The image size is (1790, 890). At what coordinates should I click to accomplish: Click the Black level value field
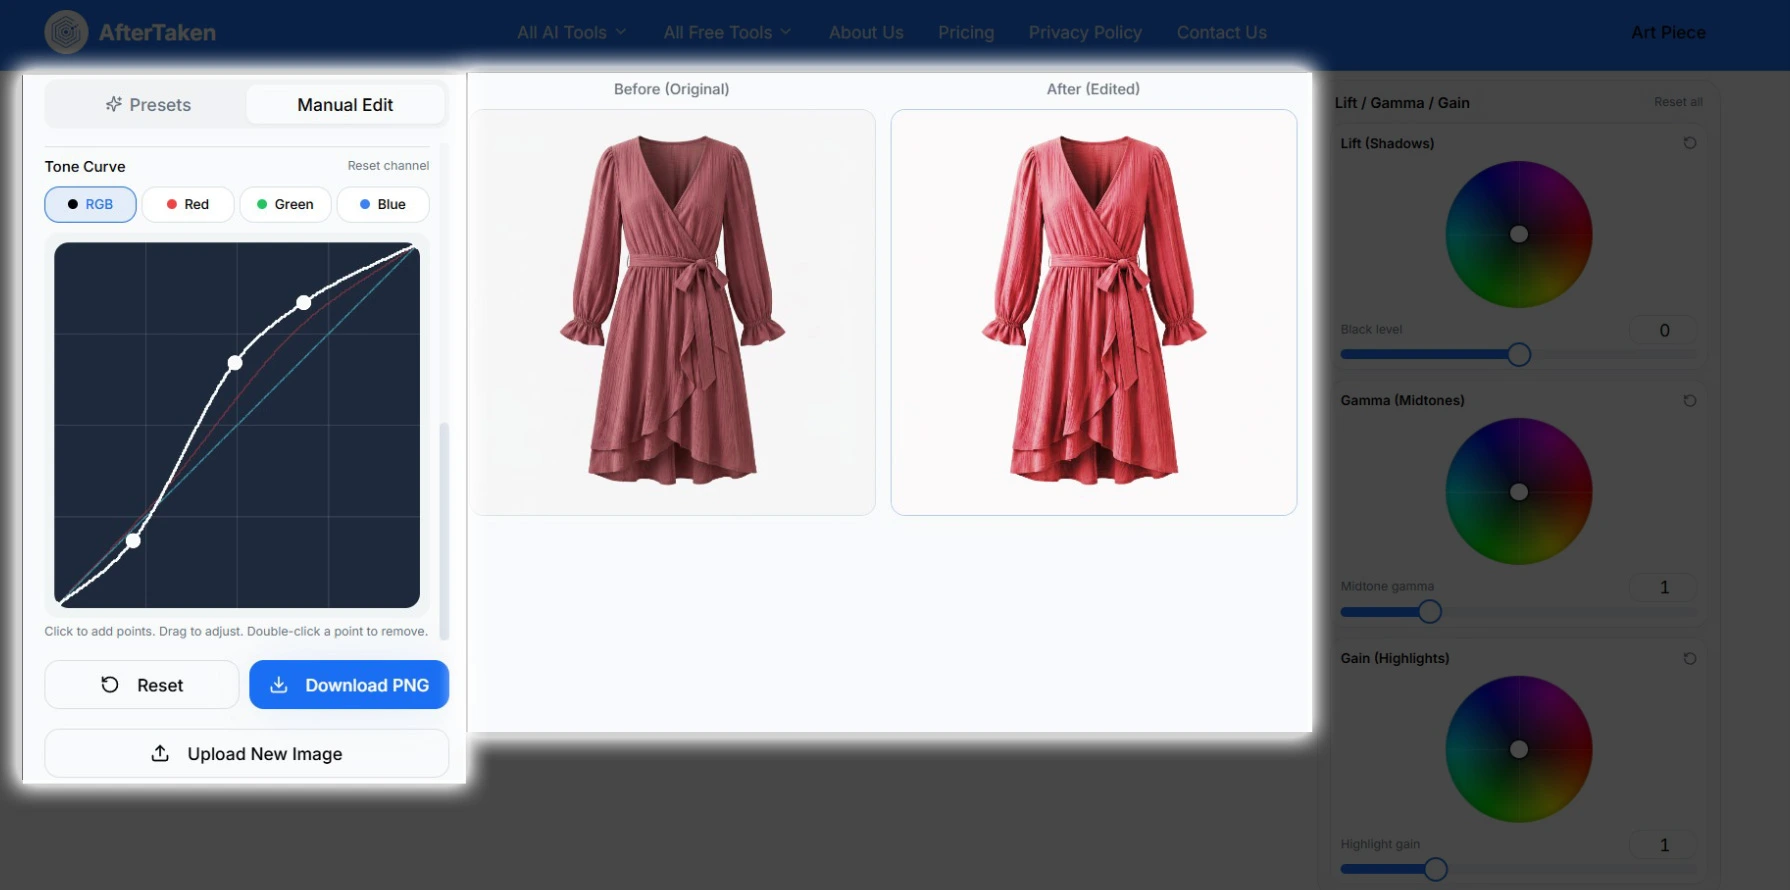(x=1664, y=330)
